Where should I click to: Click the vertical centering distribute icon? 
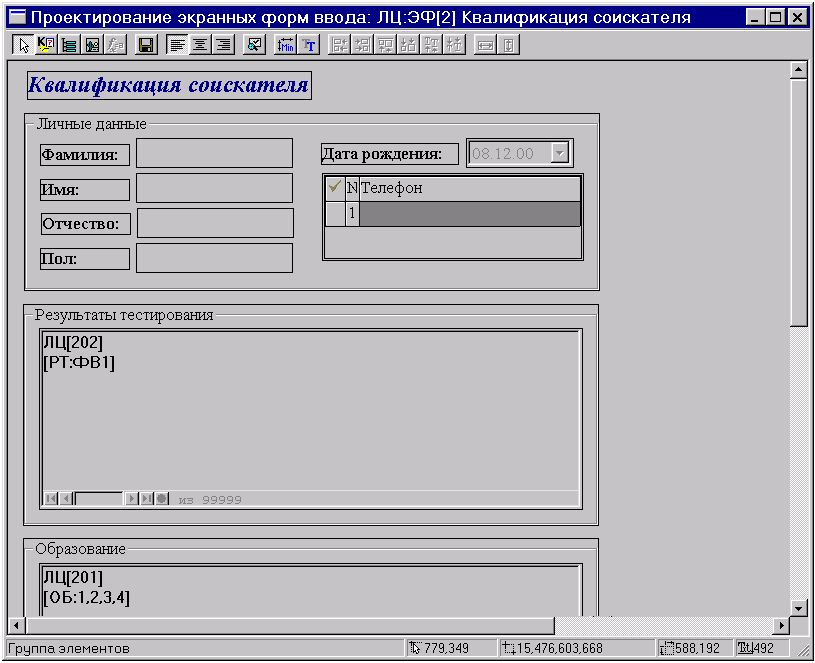pos(454,45)
